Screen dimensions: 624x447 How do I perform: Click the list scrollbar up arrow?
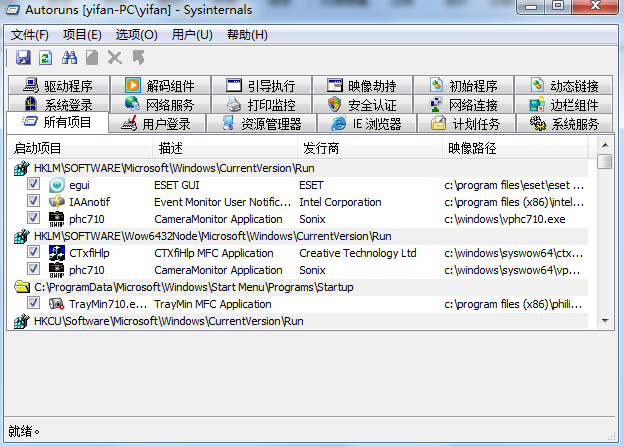pyautogui.click(x=605, y=145)
